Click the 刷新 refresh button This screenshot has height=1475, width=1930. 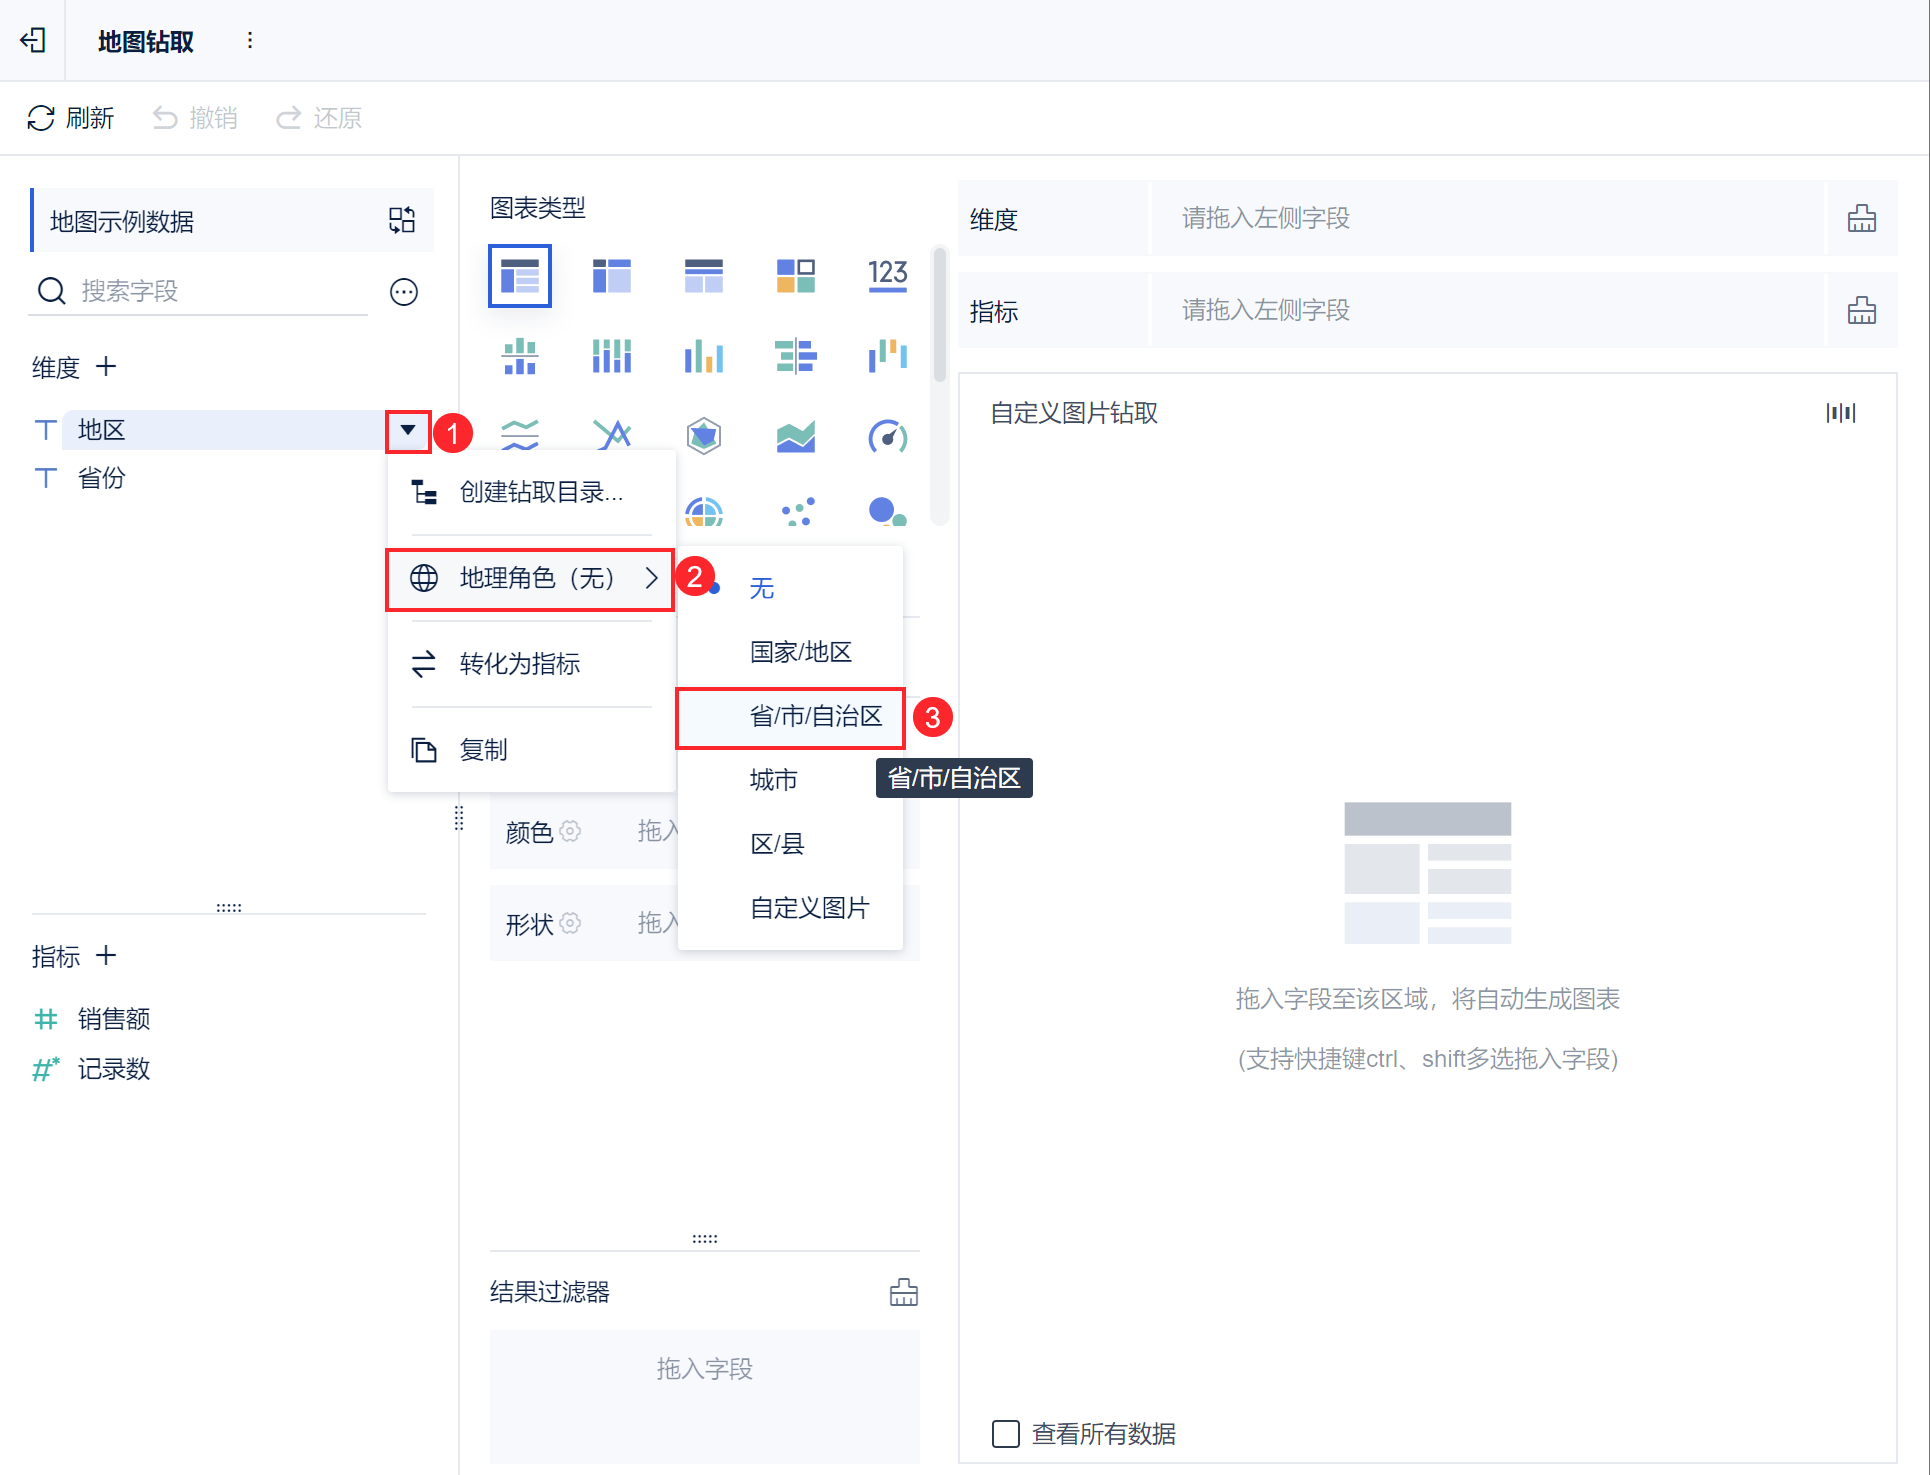71,118
